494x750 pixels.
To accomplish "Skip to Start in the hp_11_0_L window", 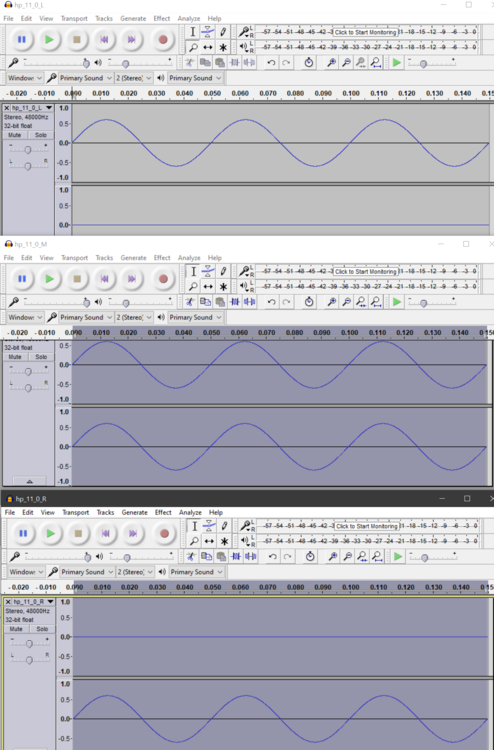I will (104, 40).
